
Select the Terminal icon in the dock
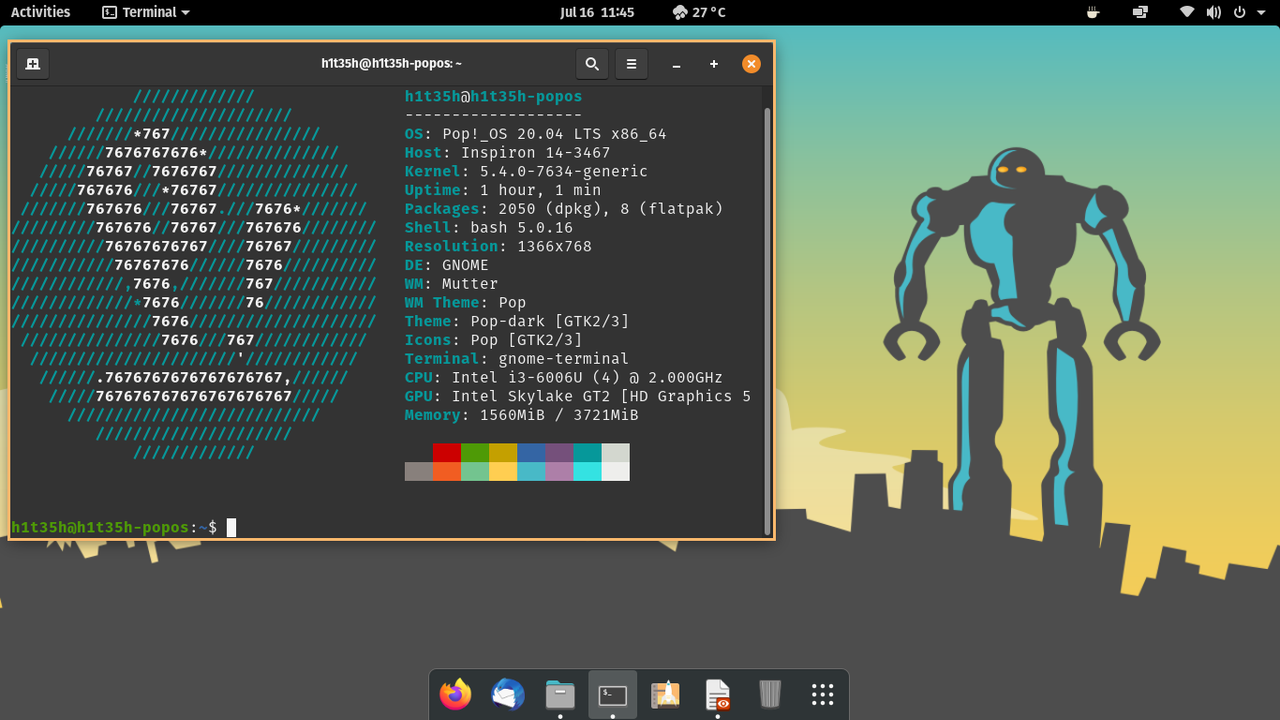613,694
